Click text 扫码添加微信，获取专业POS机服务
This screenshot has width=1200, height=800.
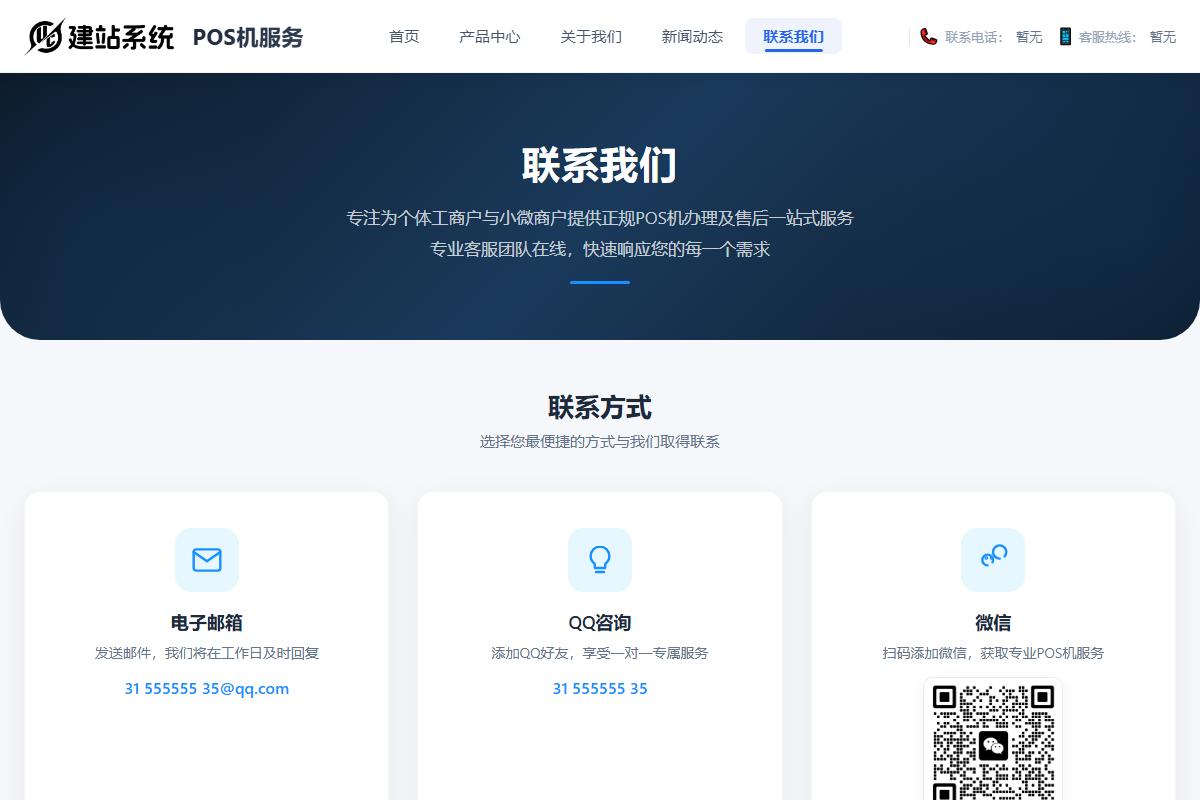pyautogui.click(x=993, y=653)
